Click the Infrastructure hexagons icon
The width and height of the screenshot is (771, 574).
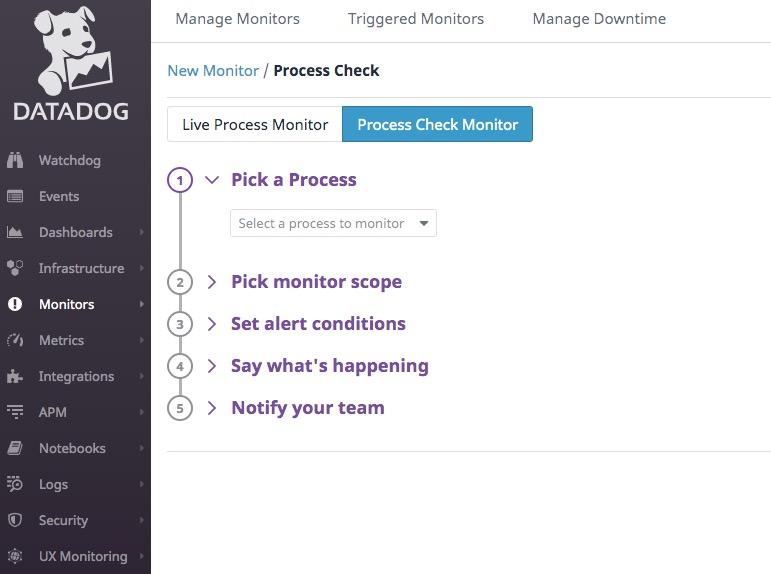click(15, 268)
